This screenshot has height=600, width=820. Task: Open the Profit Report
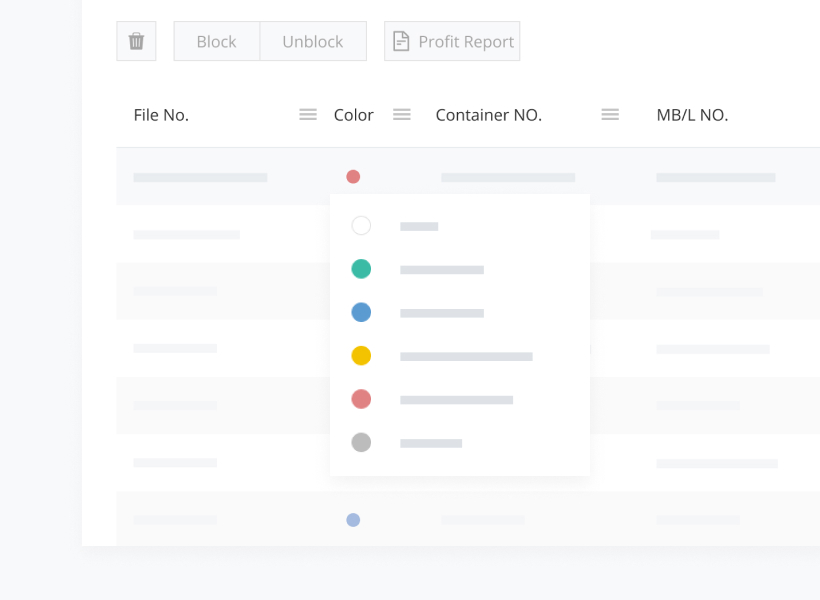pos(452,41)
